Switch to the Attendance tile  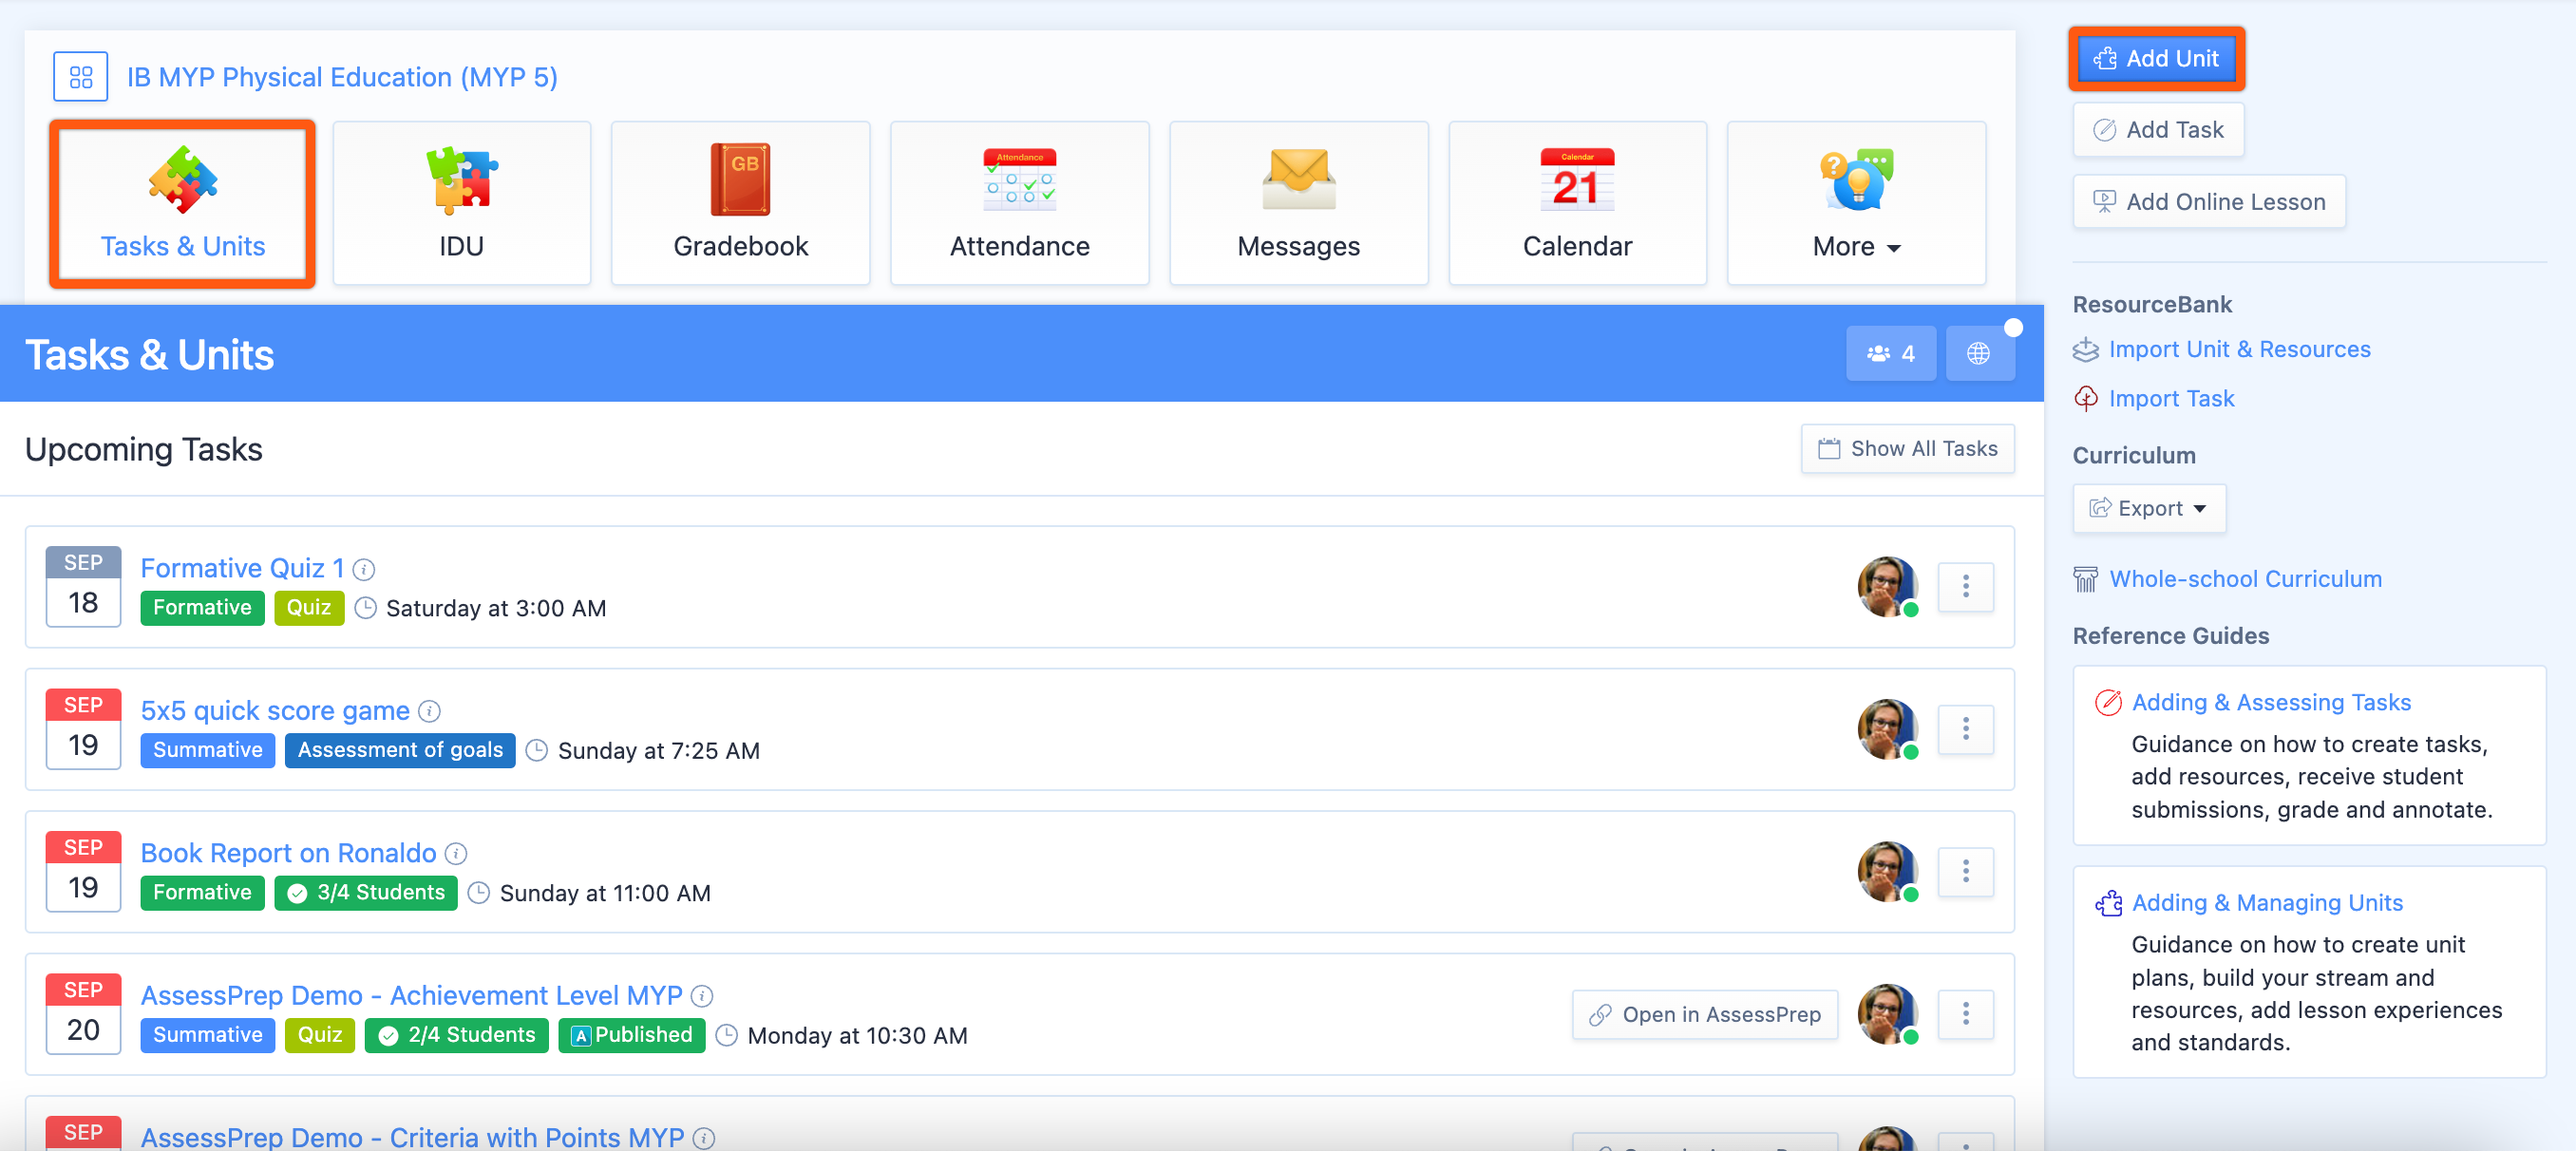[x=1019, y=203]
